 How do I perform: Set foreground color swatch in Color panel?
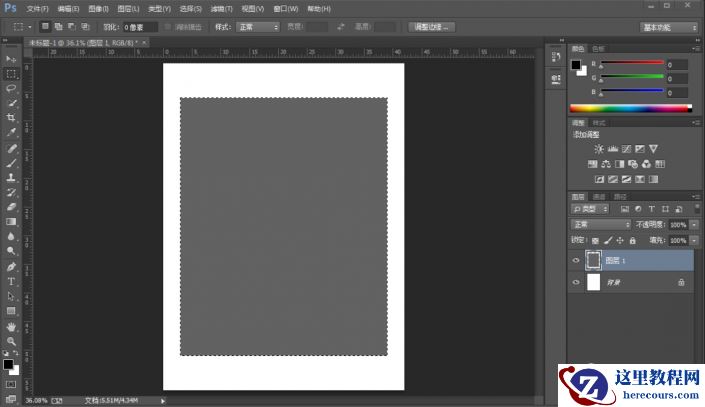[576, 65]
